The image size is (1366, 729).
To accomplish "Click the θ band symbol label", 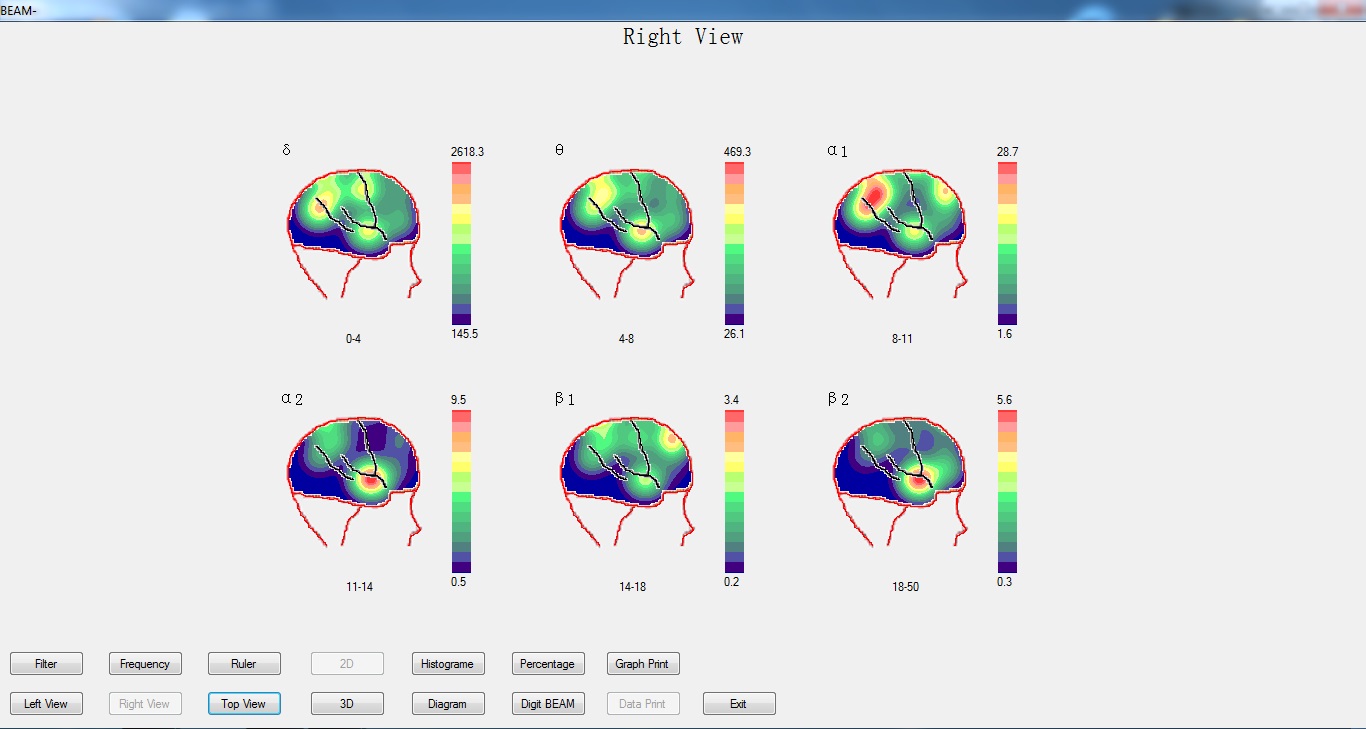I will [559, 150].
